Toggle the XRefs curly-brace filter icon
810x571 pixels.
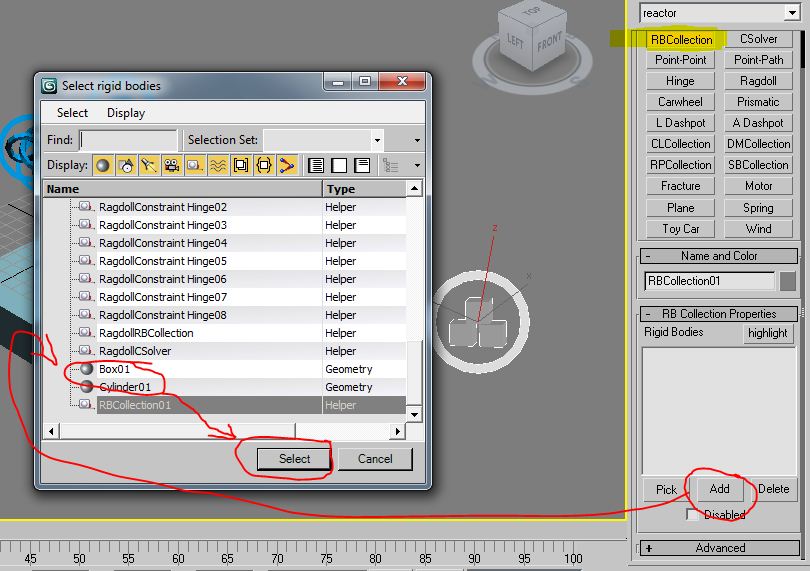pyautogui.click(x=263, y=165)
